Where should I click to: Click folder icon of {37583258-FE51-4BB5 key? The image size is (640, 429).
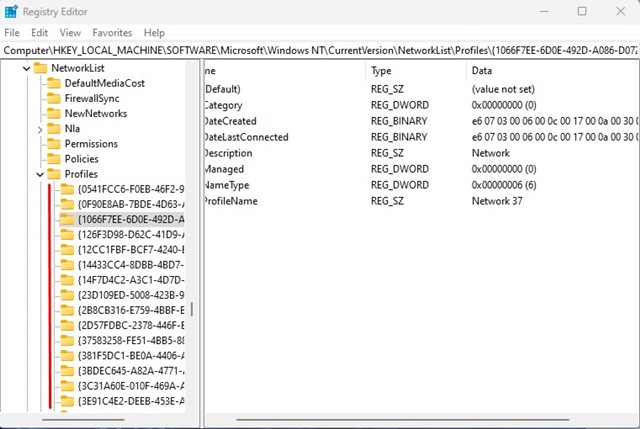click(x=67, y=340)
